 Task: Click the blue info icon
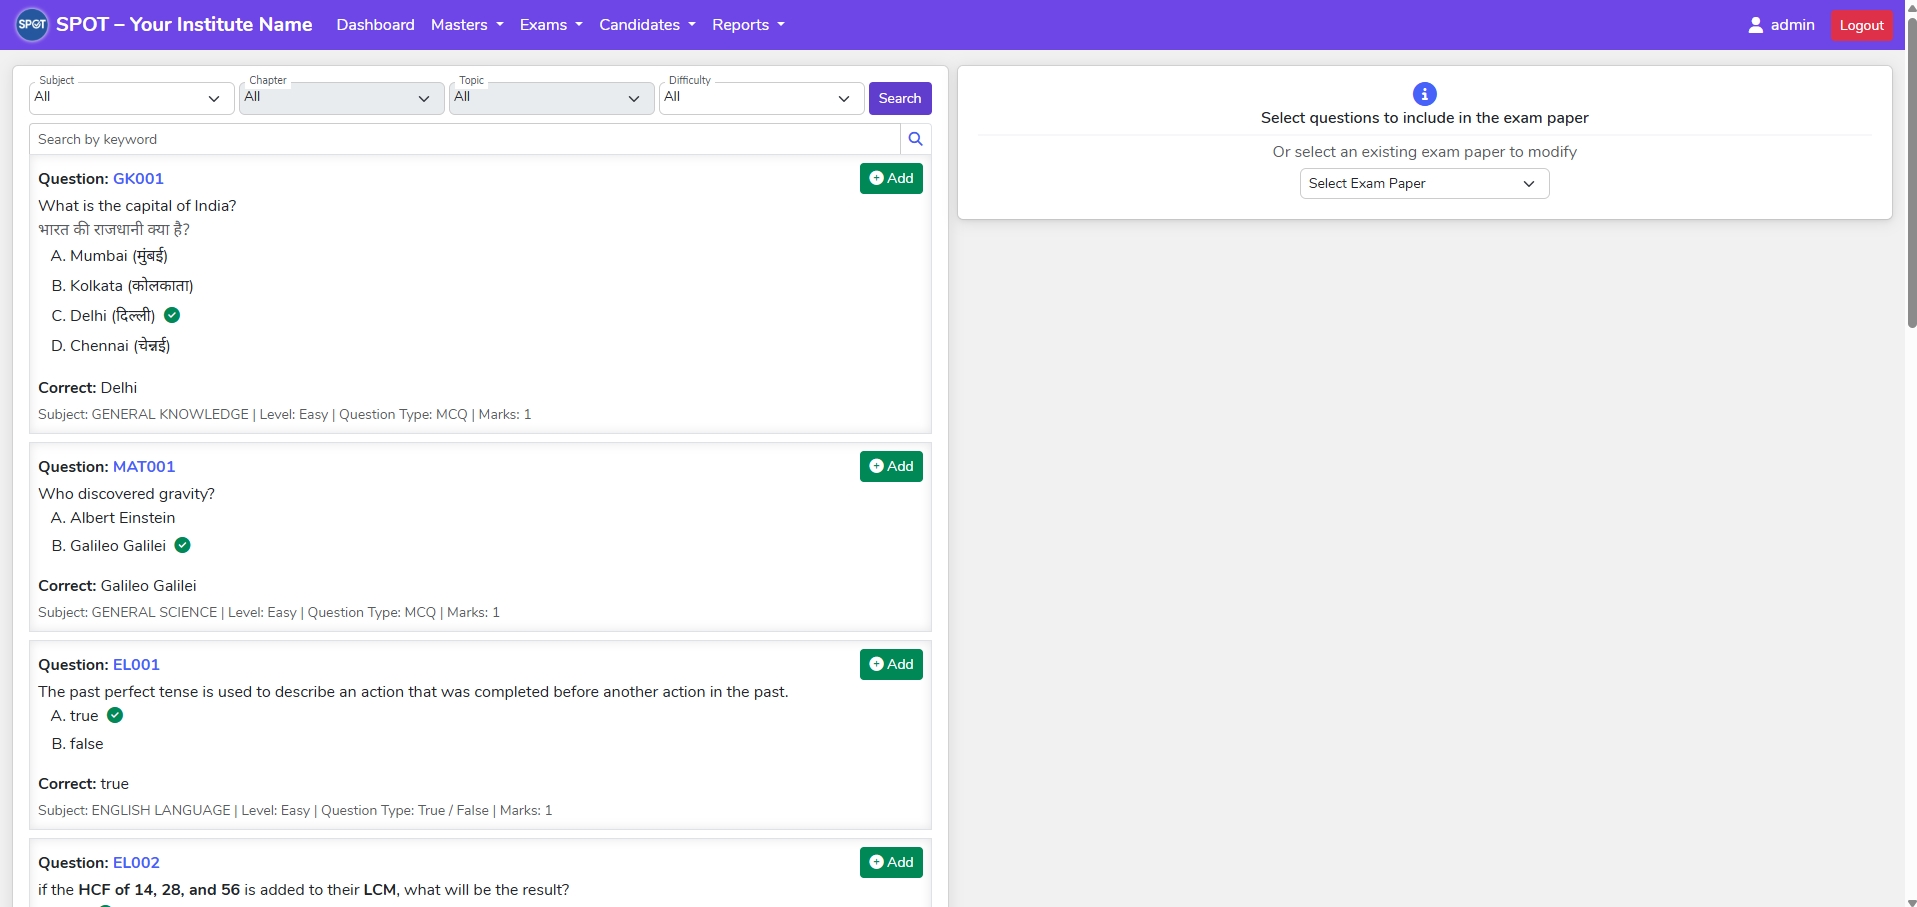1424,94
